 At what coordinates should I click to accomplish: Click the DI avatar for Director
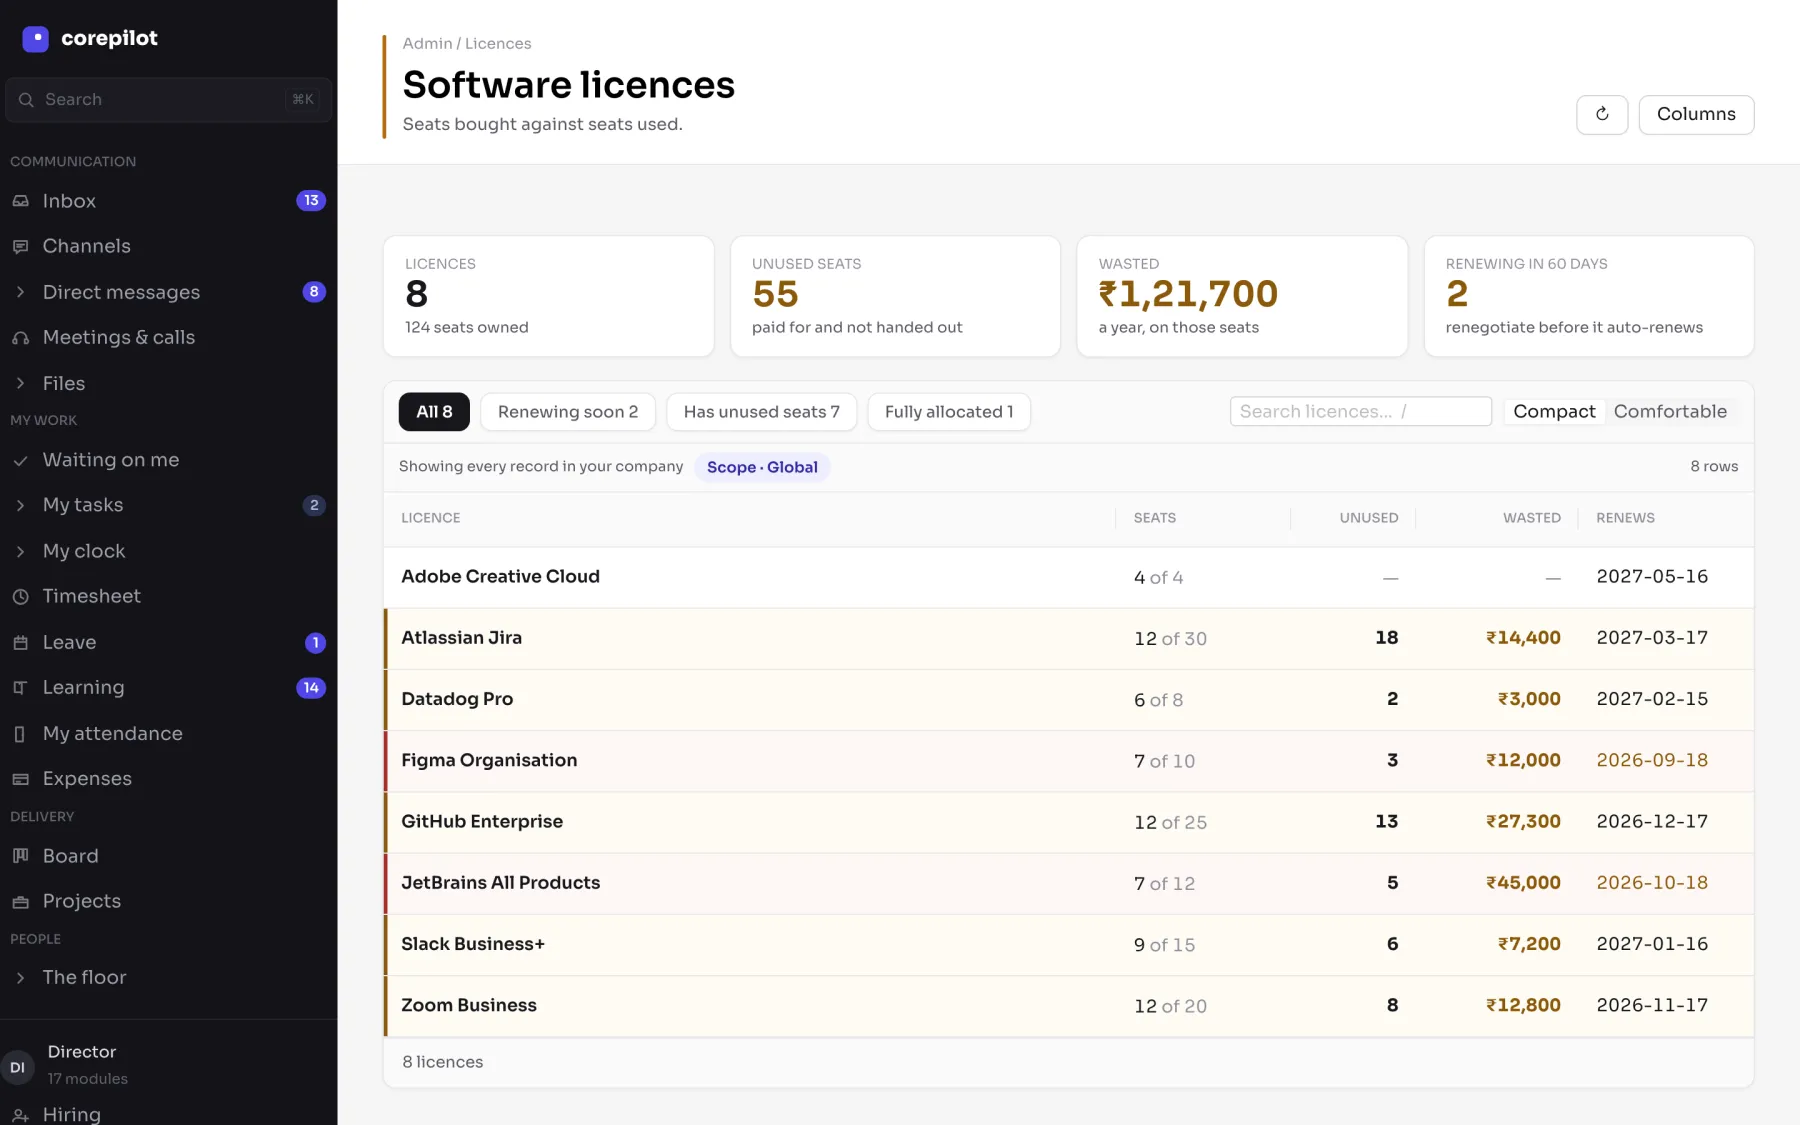18,1067
